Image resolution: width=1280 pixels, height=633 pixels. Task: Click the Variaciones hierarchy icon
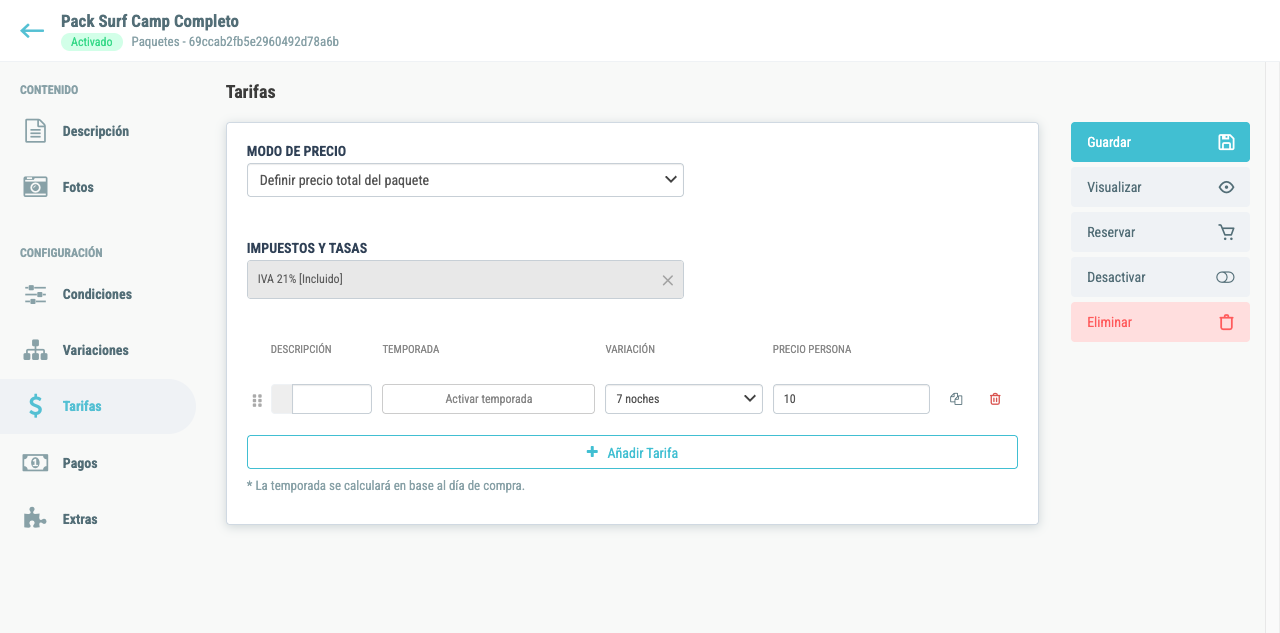point(36,350)
